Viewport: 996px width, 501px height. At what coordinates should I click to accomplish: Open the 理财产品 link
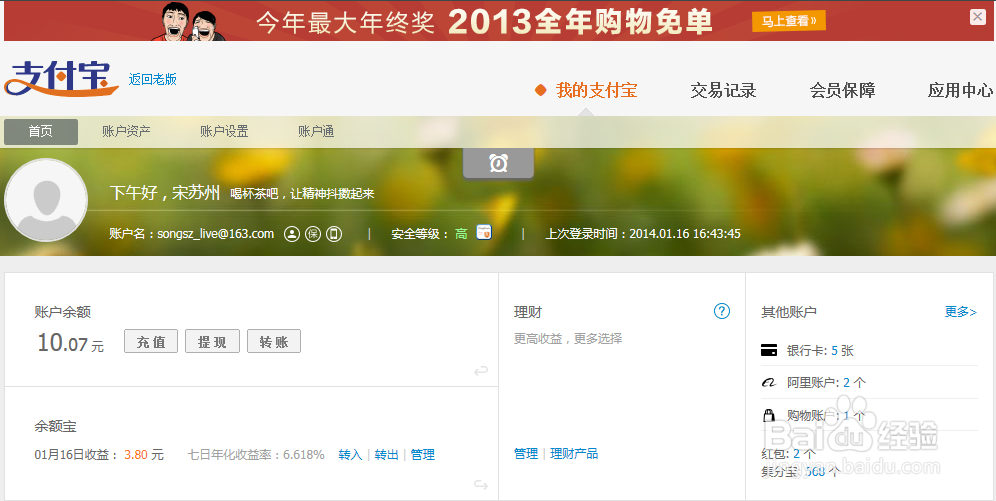(574, 453)
